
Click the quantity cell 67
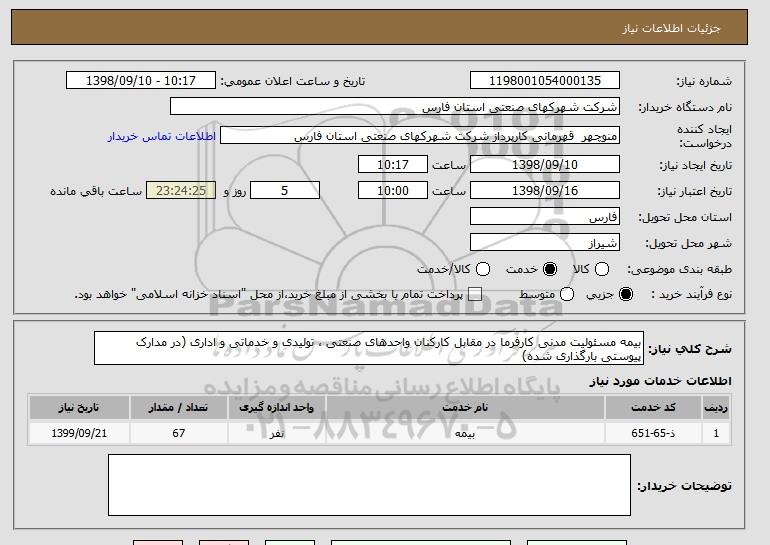178,433
